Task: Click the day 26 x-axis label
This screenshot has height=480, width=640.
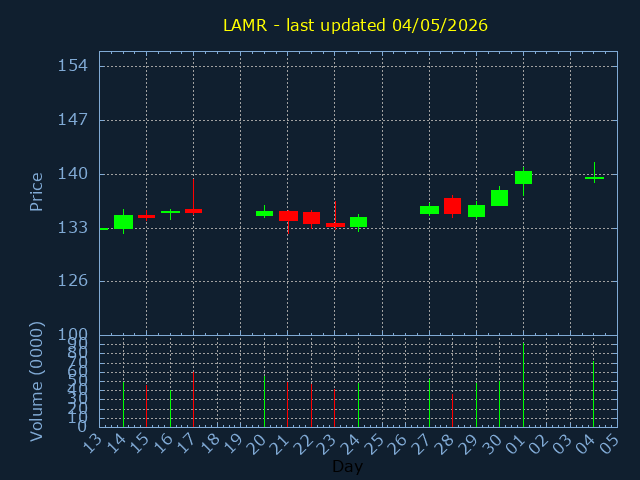Action: pos(399,444)
